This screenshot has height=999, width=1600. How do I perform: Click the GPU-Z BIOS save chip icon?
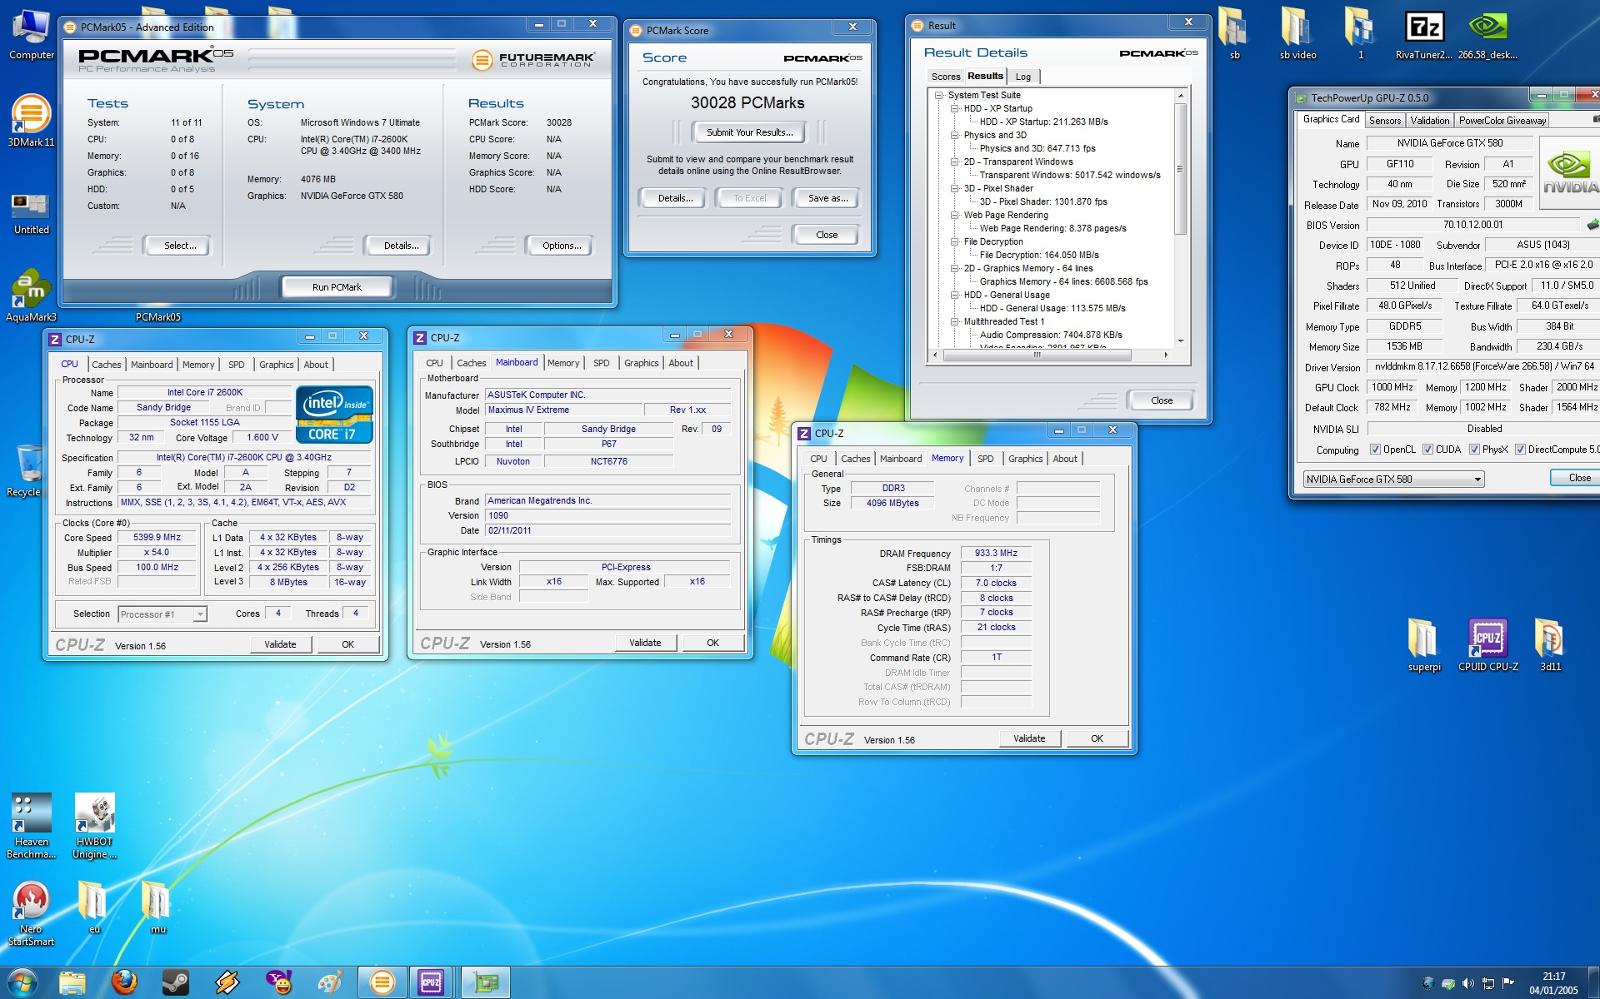[x=1592, y=224]
